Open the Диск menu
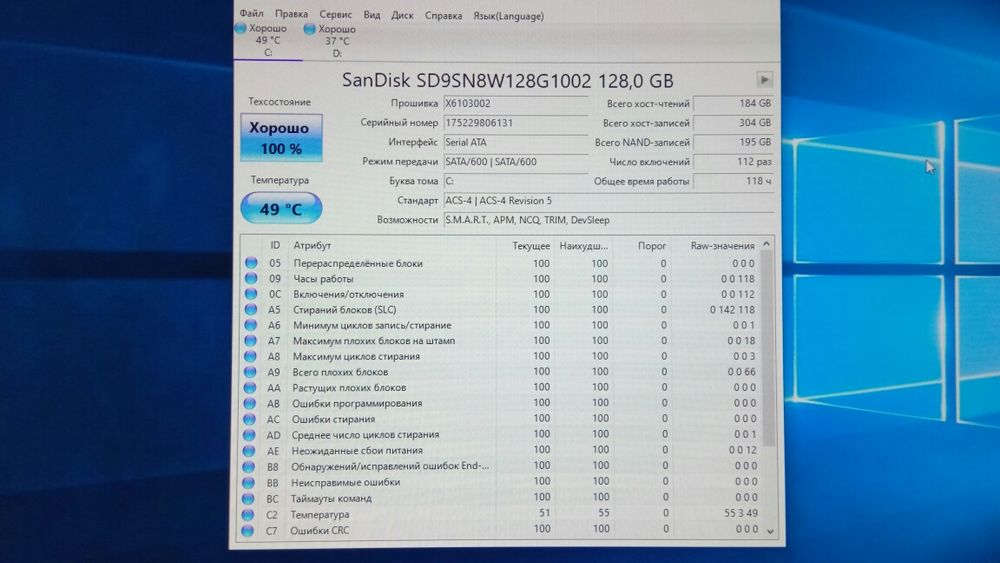 [402, 15]
